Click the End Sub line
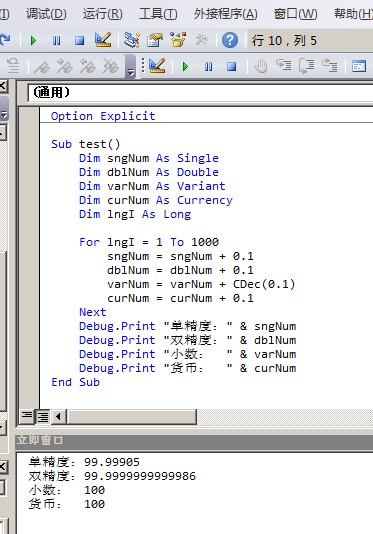 coord(75,382)
